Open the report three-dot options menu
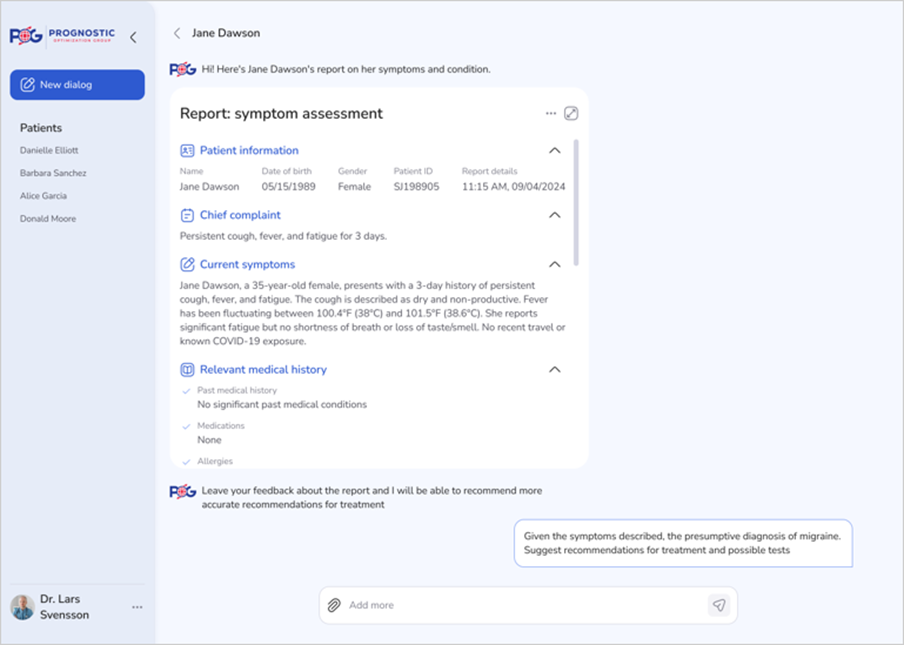904x645 pixels. click(550, 114)
